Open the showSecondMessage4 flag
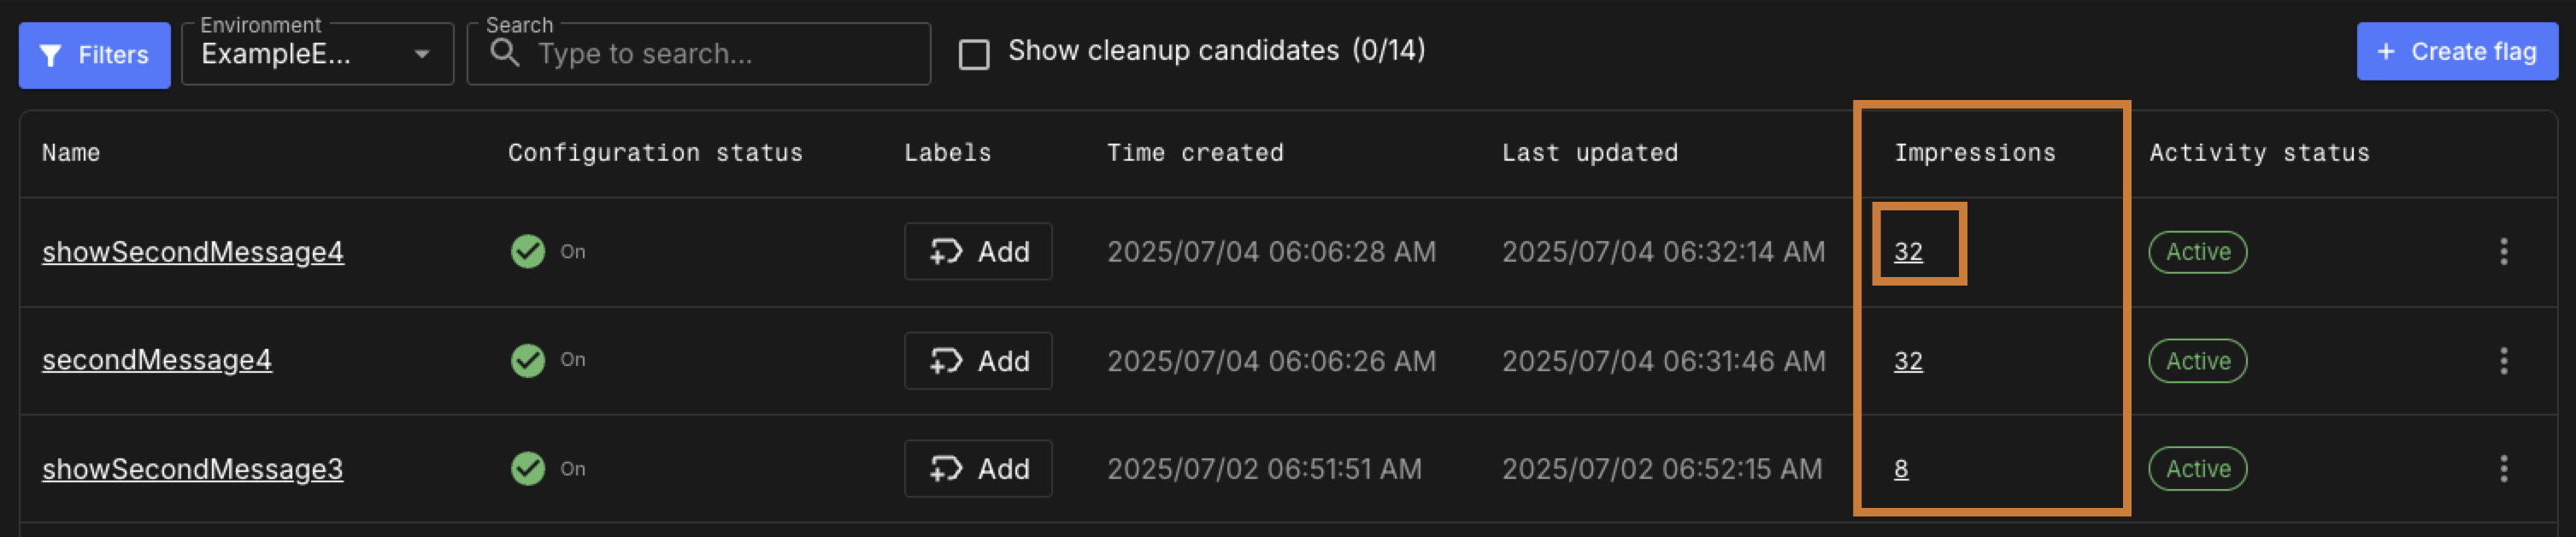The height and width of the screenshot is (537, 2576). (x=193, y=252)
